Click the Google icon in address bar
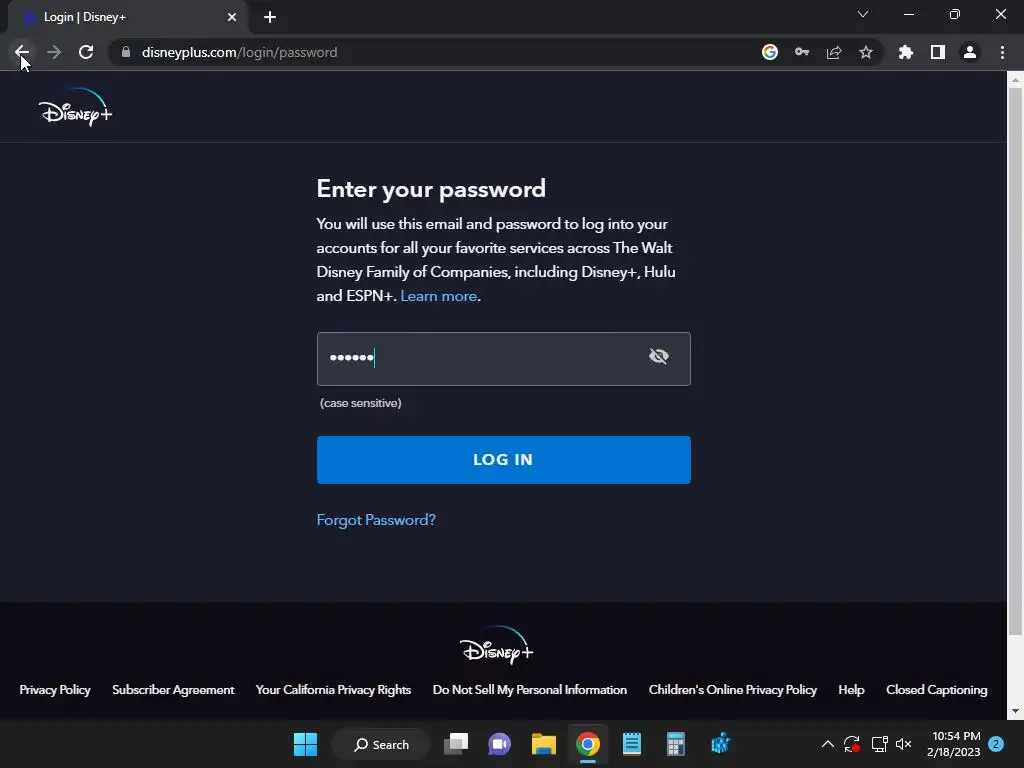Screen dimensions: 1024x768 click(x=770, y=52)
